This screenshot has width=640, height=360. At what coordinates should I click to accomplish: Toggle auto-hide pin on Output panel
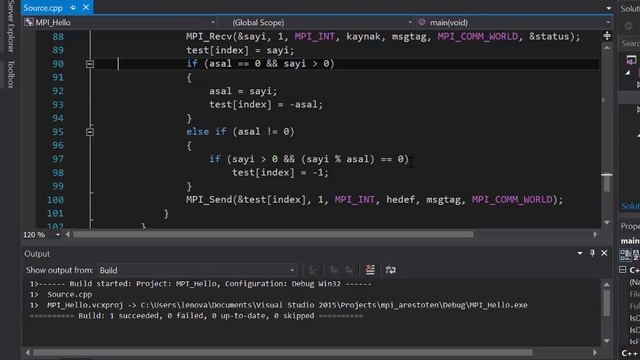[592, 253]
